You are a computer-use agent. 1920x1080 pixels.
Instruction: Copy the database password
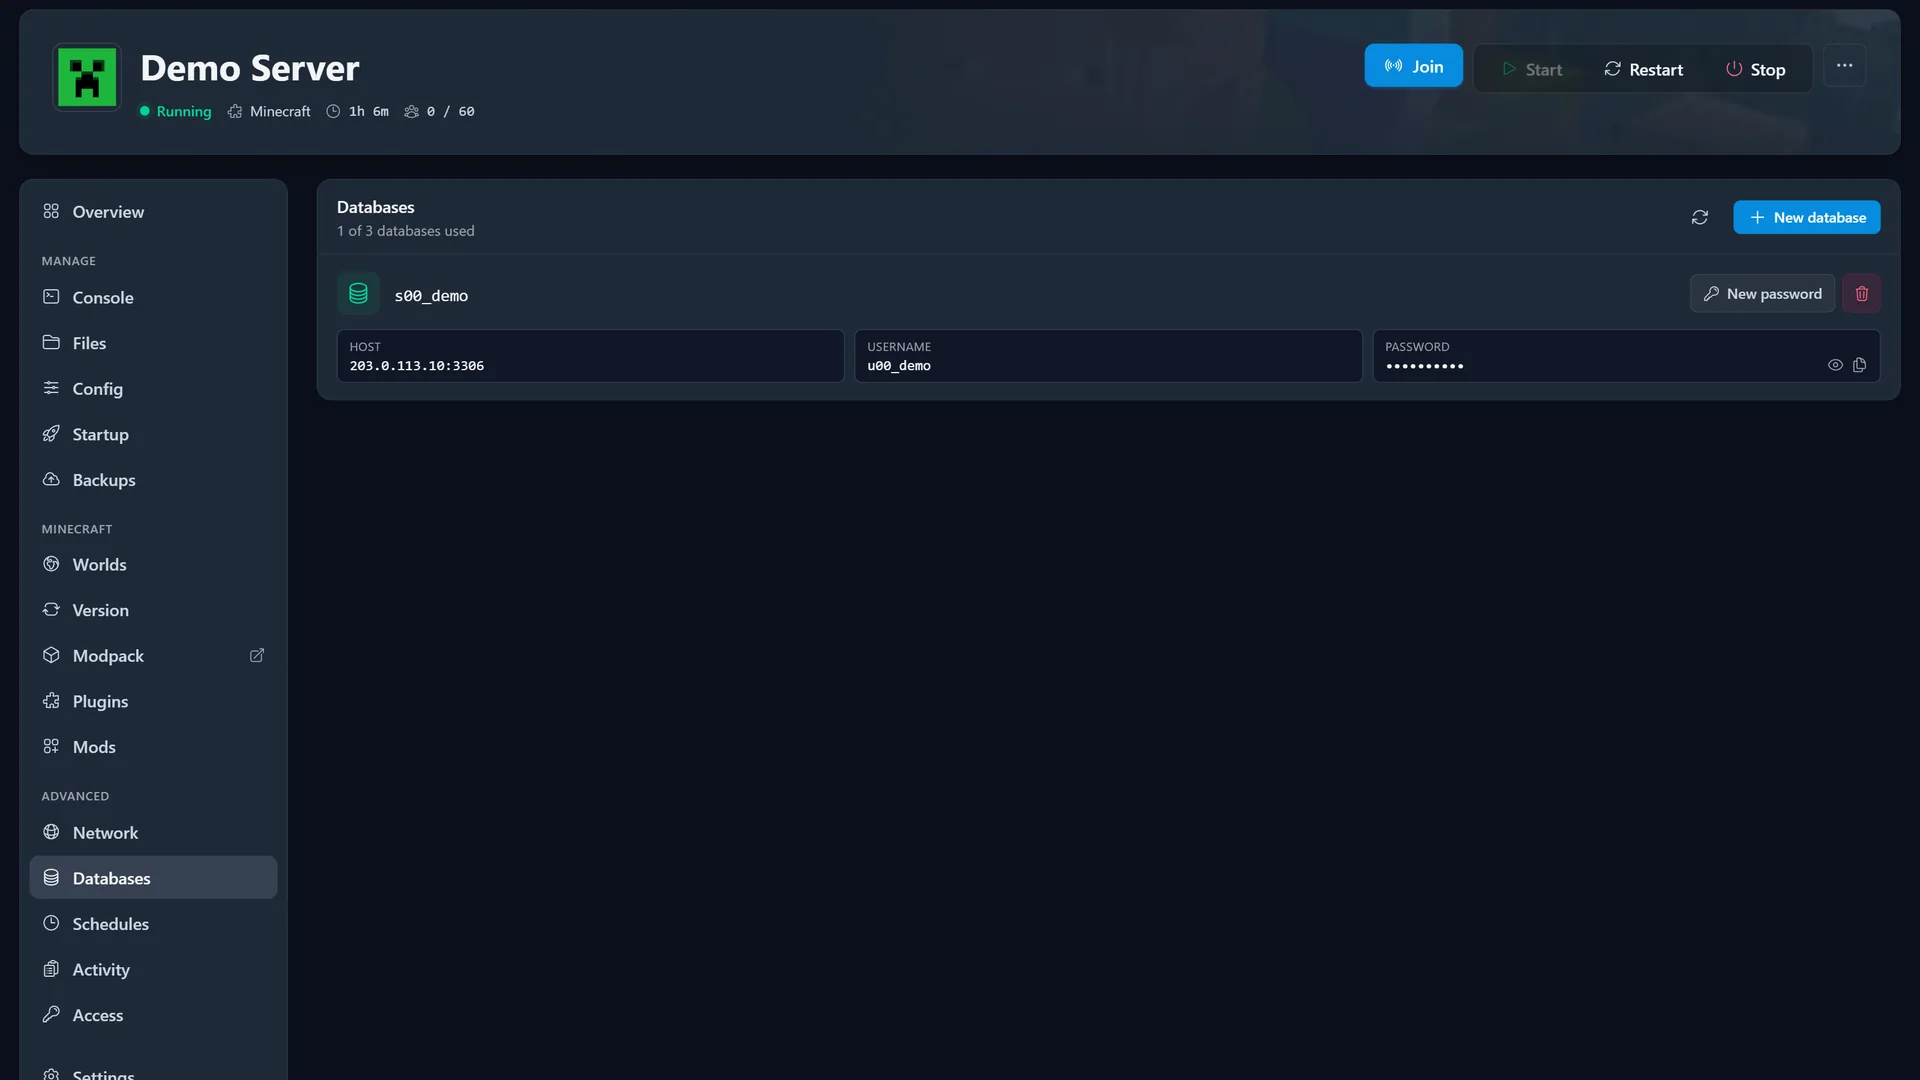pos(1859,365)
